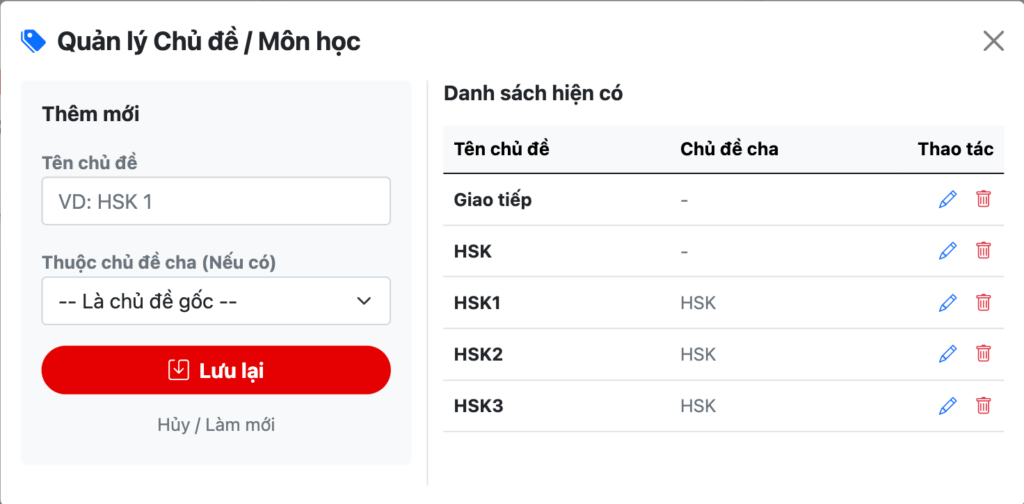
Task: Edit the HSK topic row
Action: [947, 251]
